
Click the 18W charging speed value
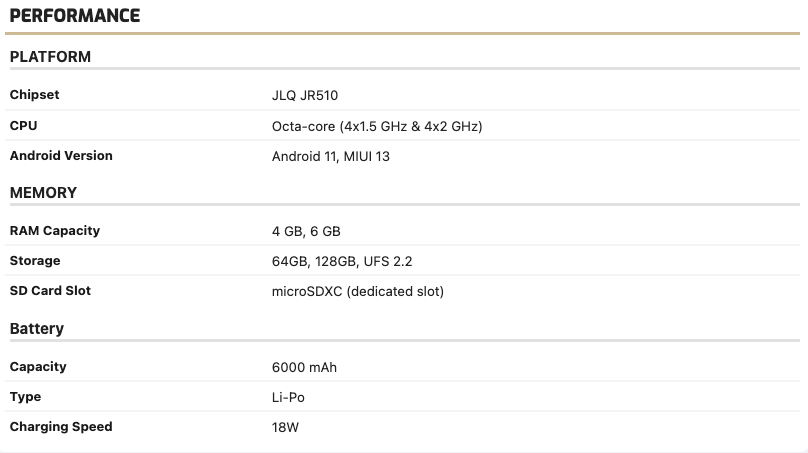tap(285, 427)
